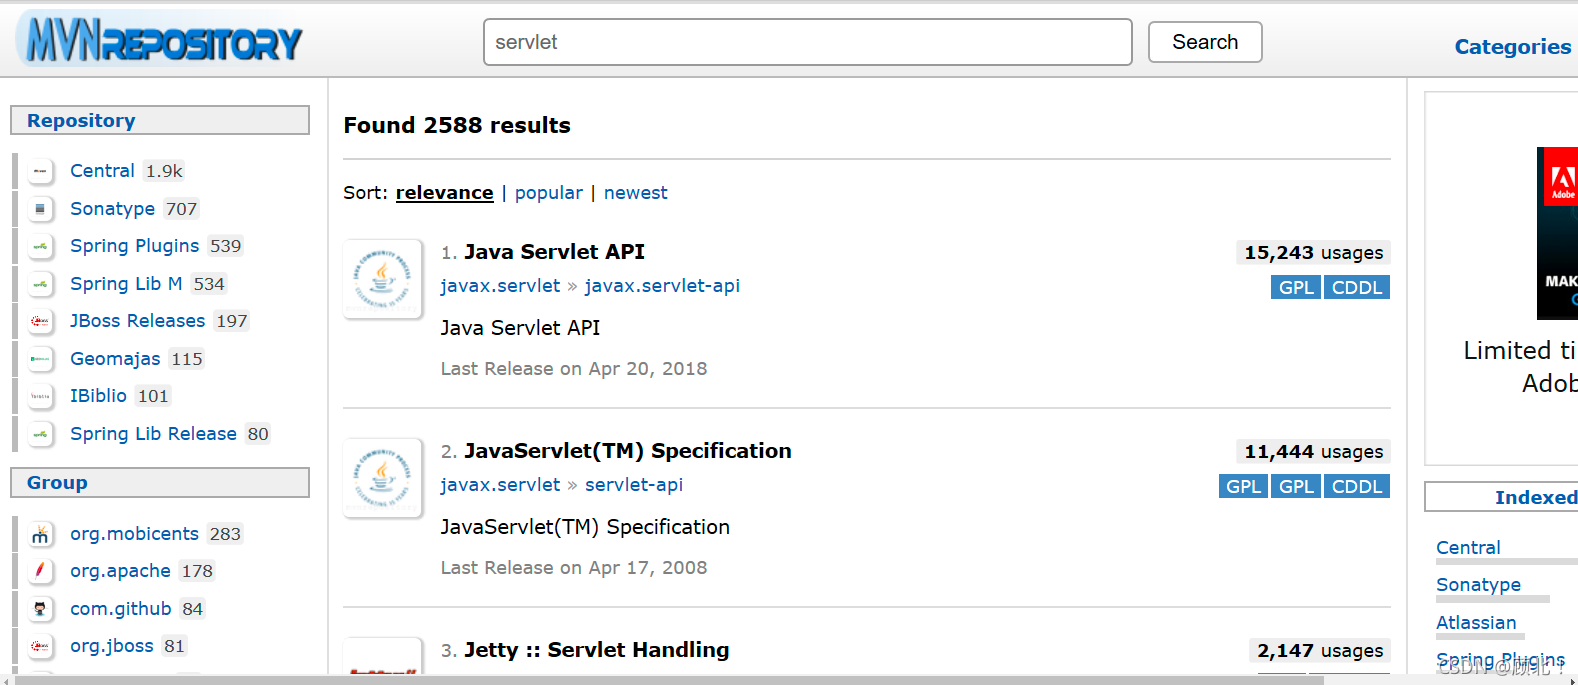Click the 2,147 usages badge
This screenshot has height=685, width=1578.
coord(1320,651)
